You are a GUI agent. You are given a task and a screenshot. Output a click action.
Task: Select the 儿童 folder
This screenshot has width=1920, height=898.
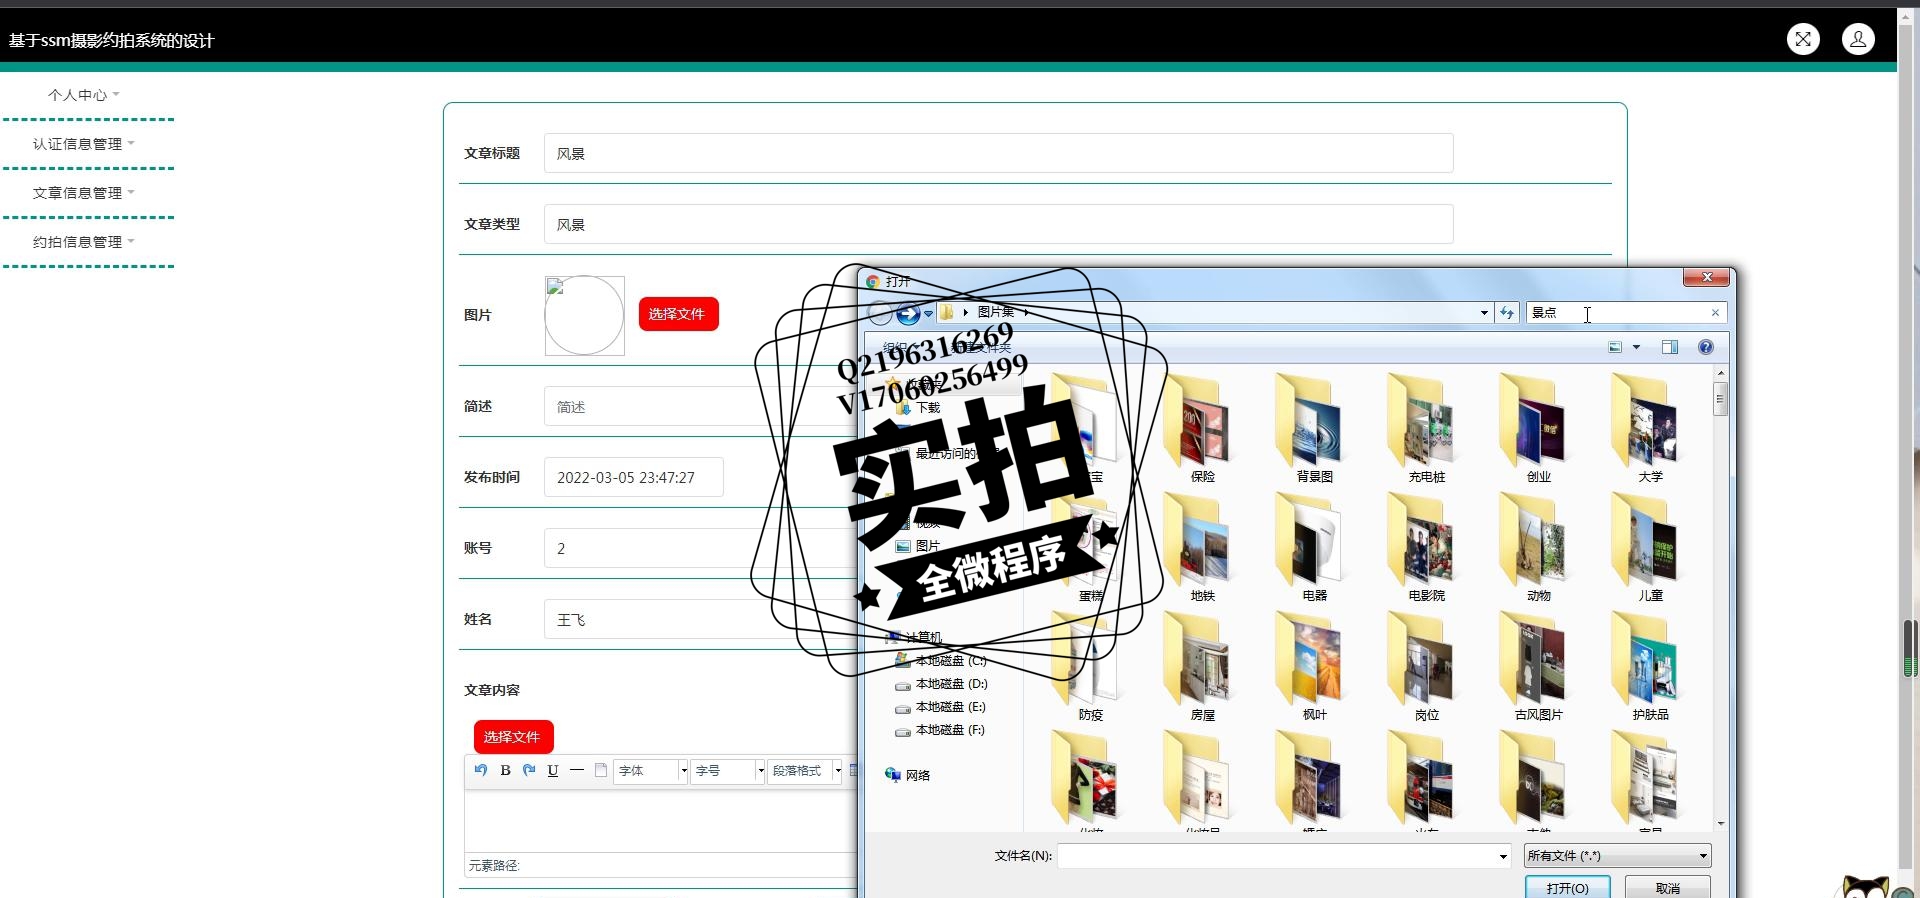(x=1651, y=548)
